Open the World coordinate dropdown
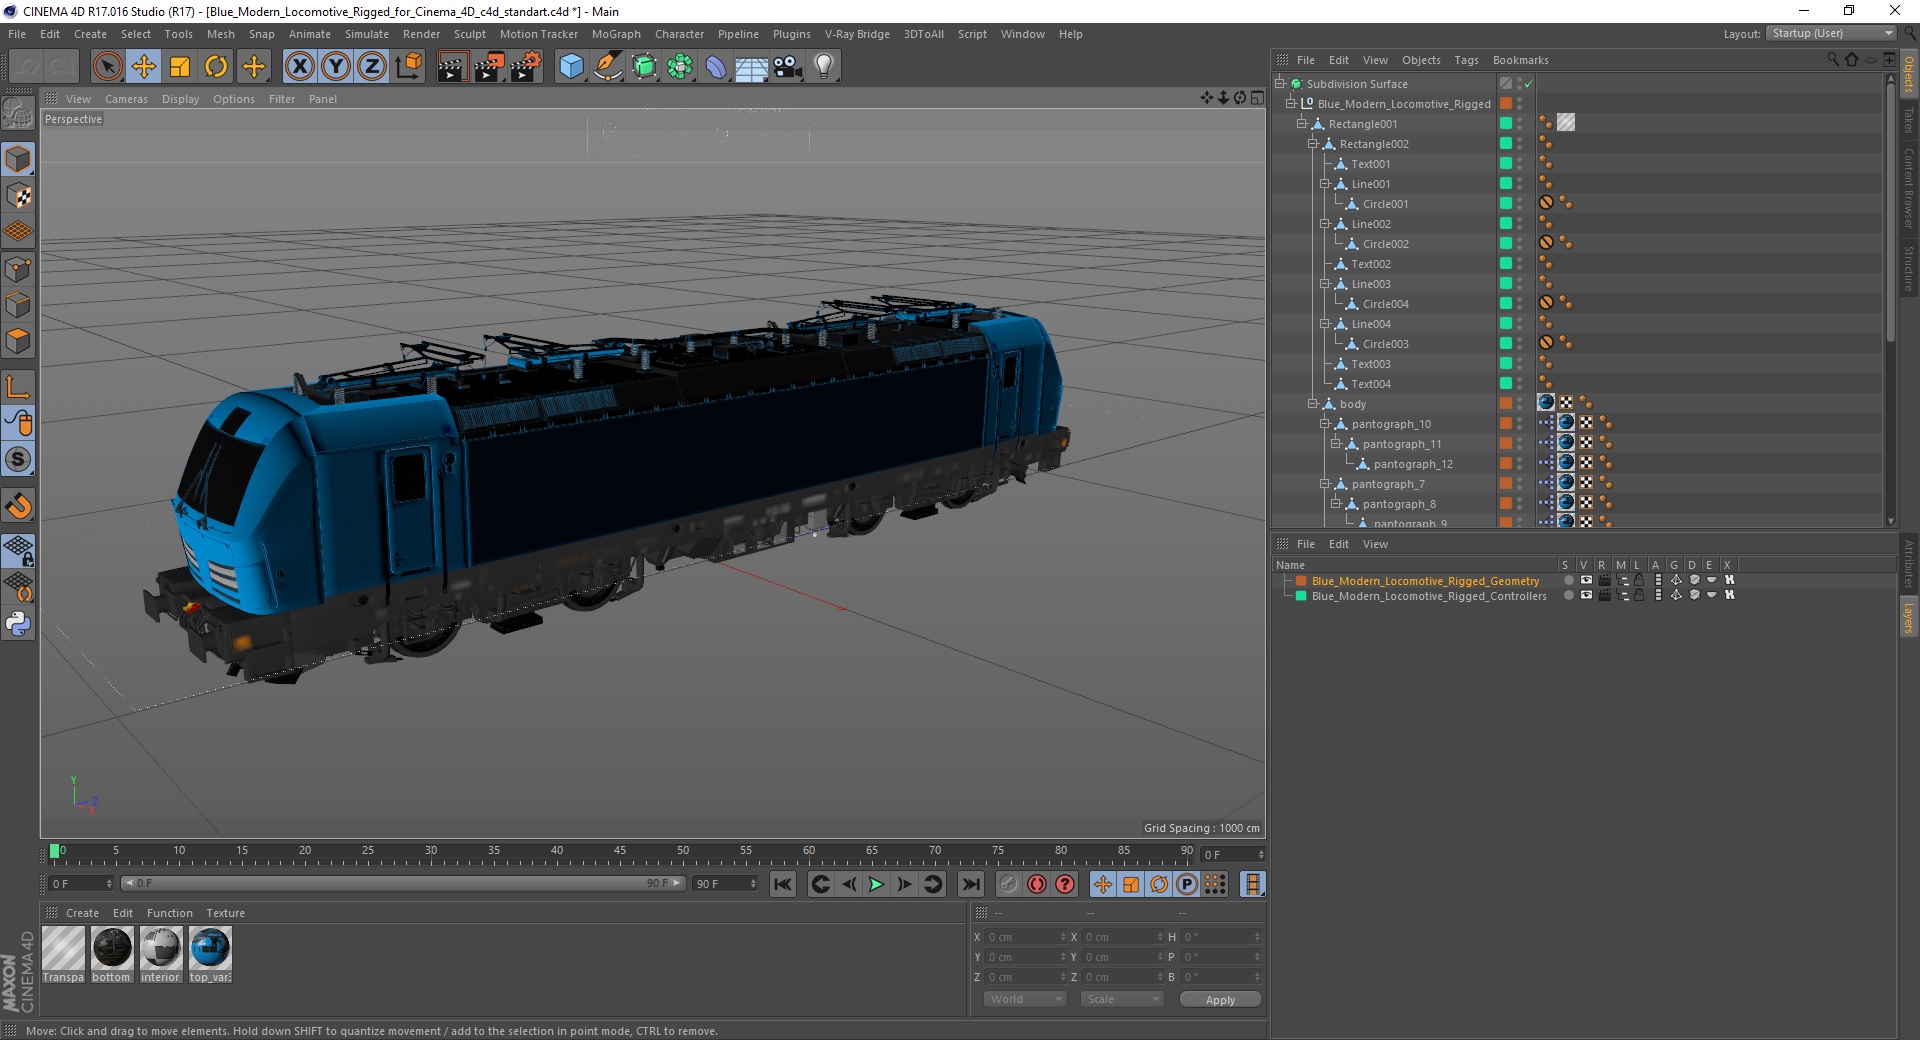The image size is (1920, 1040). (1024, 999)
